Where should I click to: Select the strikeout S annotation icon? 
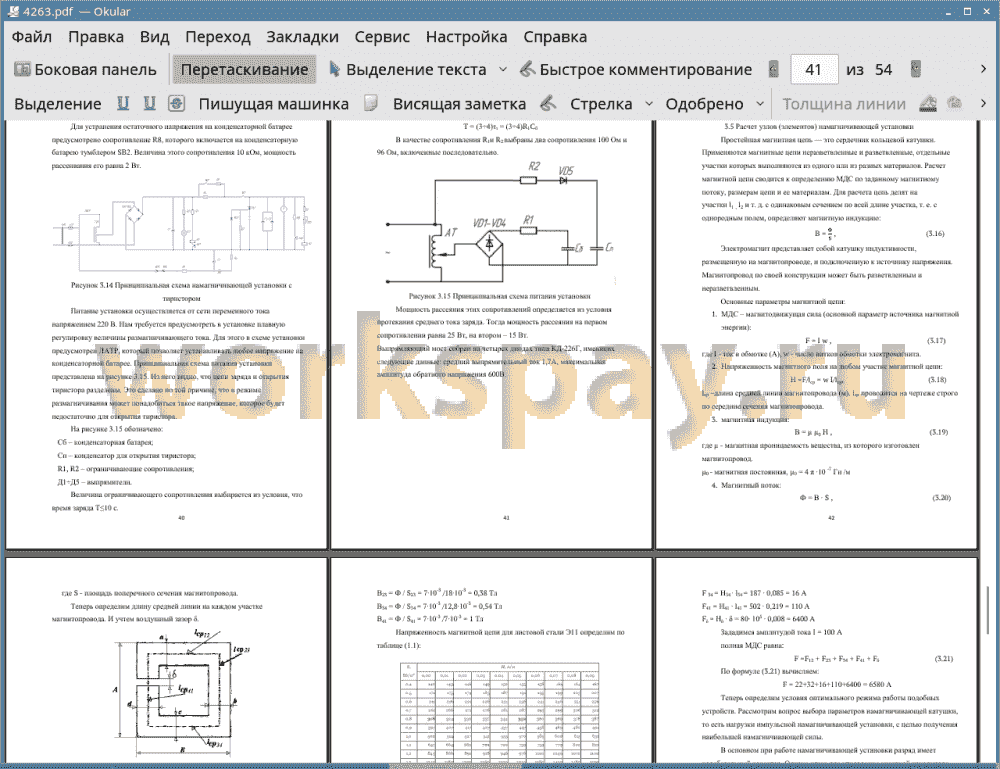[x=177, y=103]
